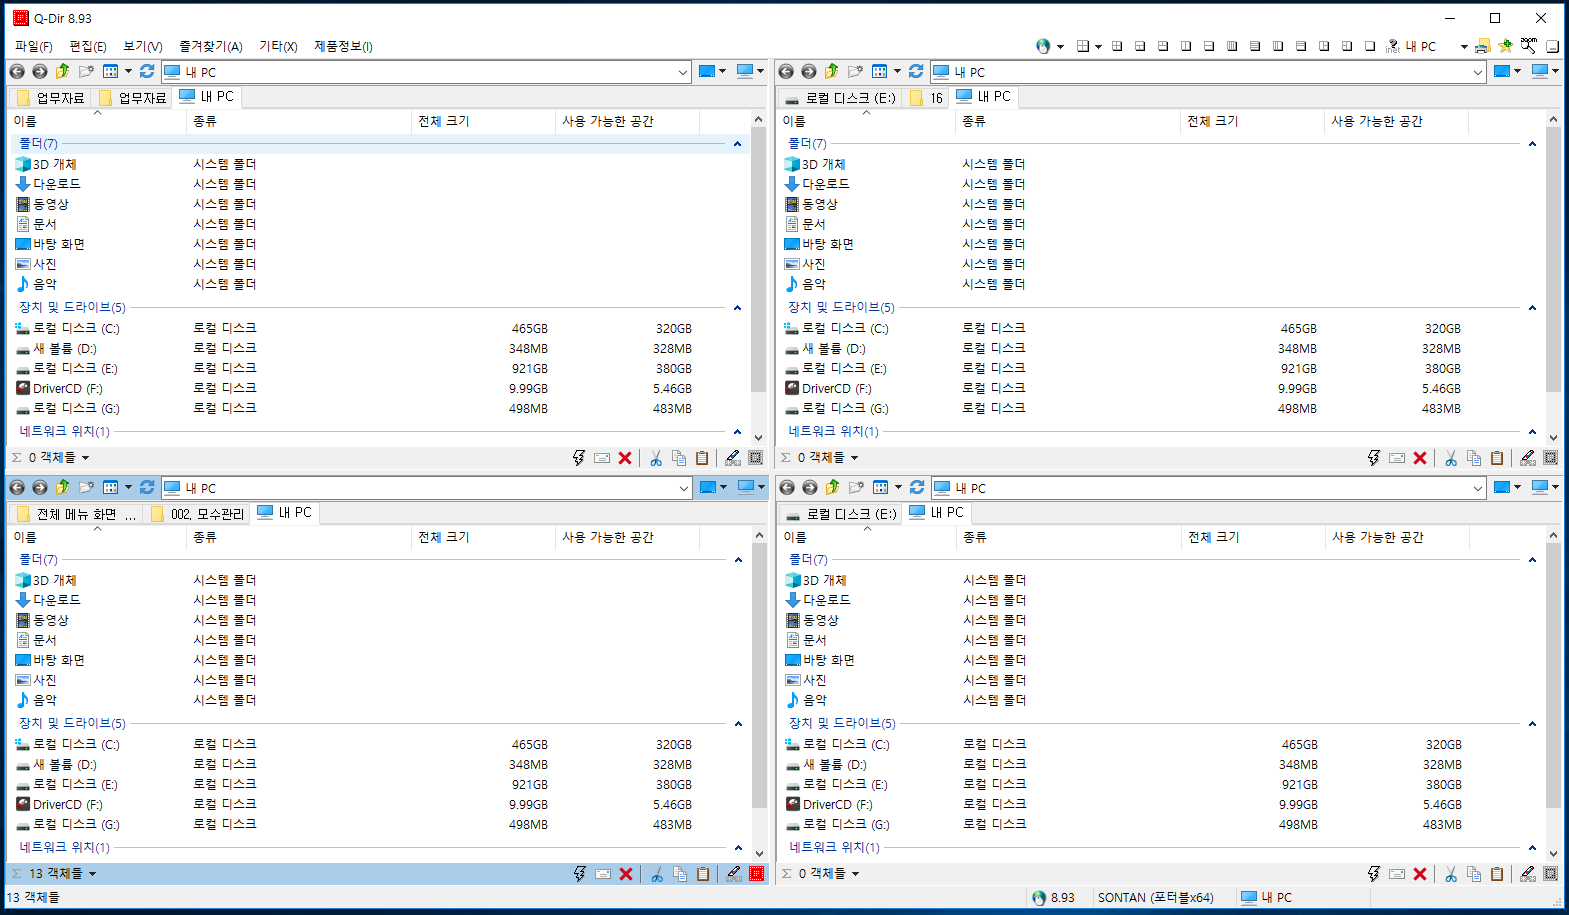Sort by 사용 가능한 공간 column in top-right pane
Screen dimensions: 1569x915
(1396, 121)
